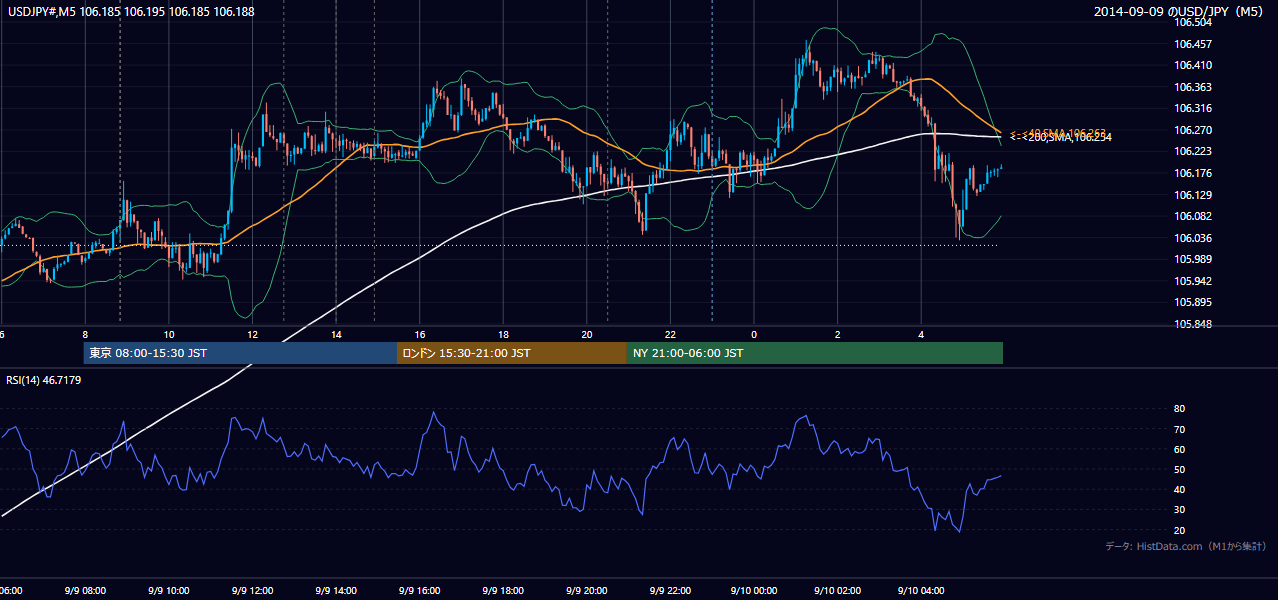Select the NY 21:00-06:00 JST session bar
This screenshot has width=1278, height=600.
pos(814,353)
